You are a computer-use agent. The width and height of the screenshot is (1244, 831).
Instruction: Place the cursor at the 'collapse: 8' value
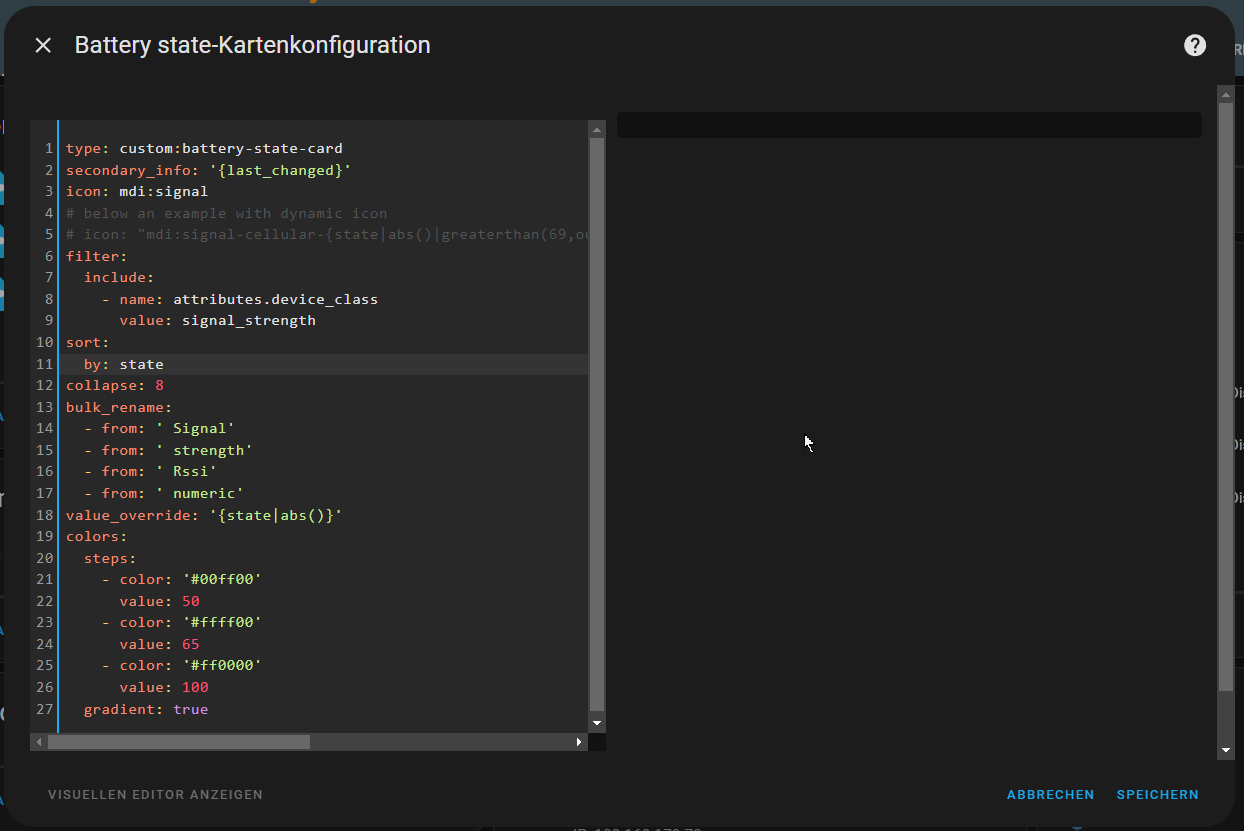coord(159,385)
